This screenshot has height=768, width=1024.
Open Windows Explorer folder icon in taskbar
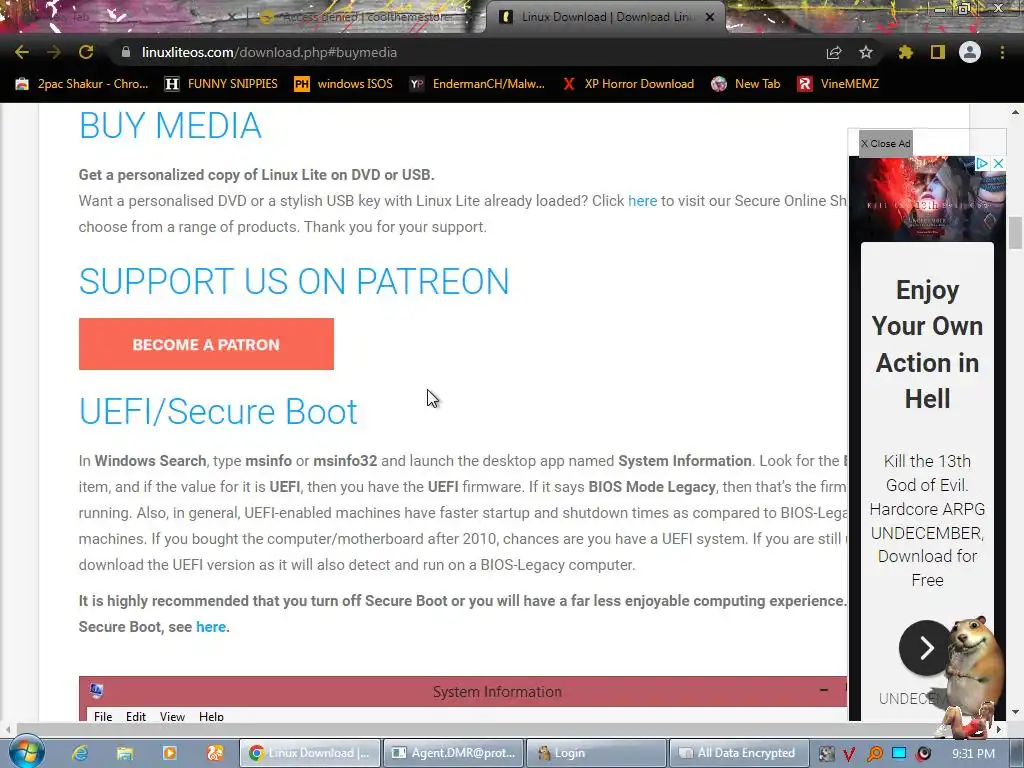(125, 753)
